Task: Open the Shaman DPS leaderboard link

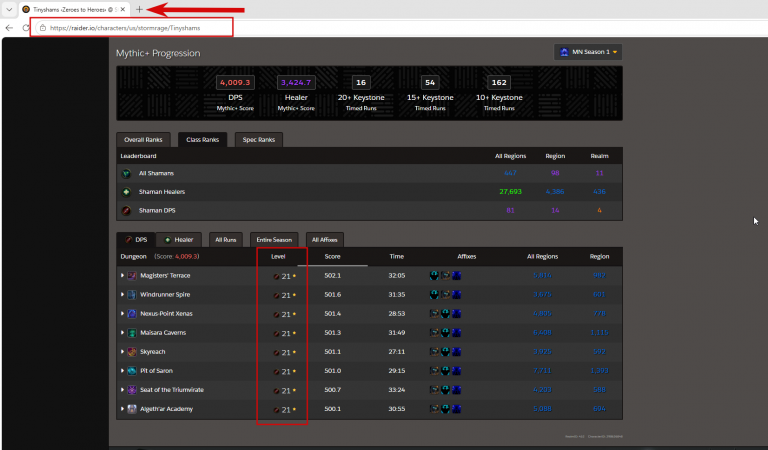Action: pyautogui.click(x=157, y=211)
